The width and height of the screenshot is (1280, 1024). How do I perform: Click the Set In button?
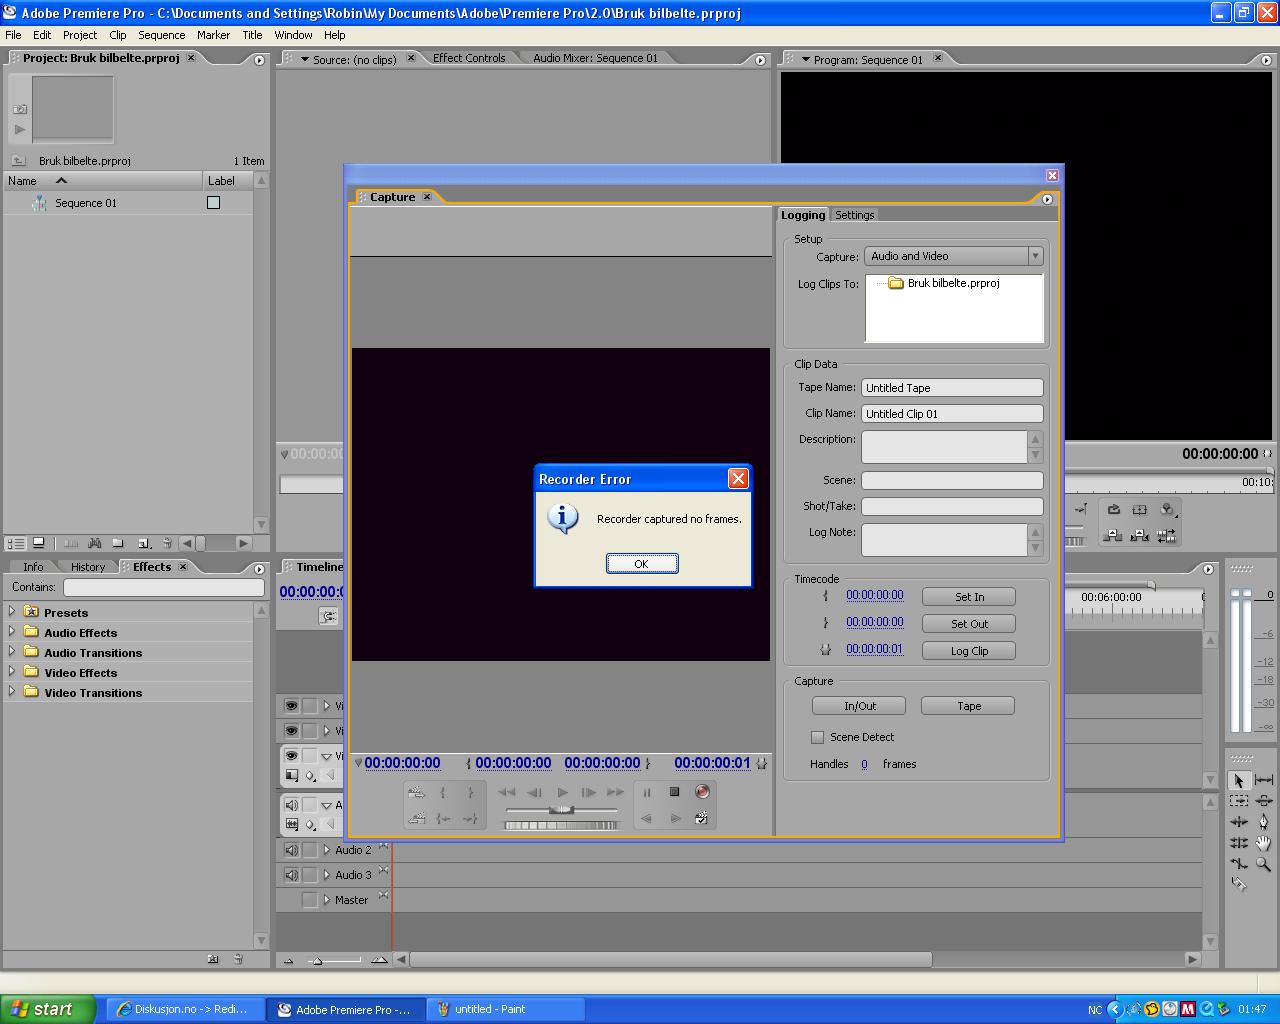pyautogui.click(x=969, y=597)
